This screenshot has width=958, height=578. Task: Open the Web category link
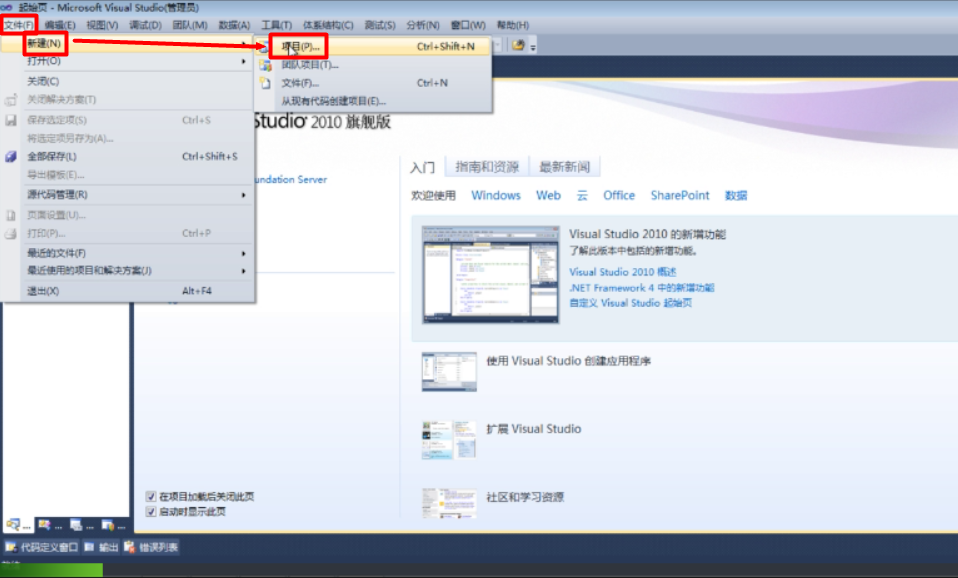548,196
